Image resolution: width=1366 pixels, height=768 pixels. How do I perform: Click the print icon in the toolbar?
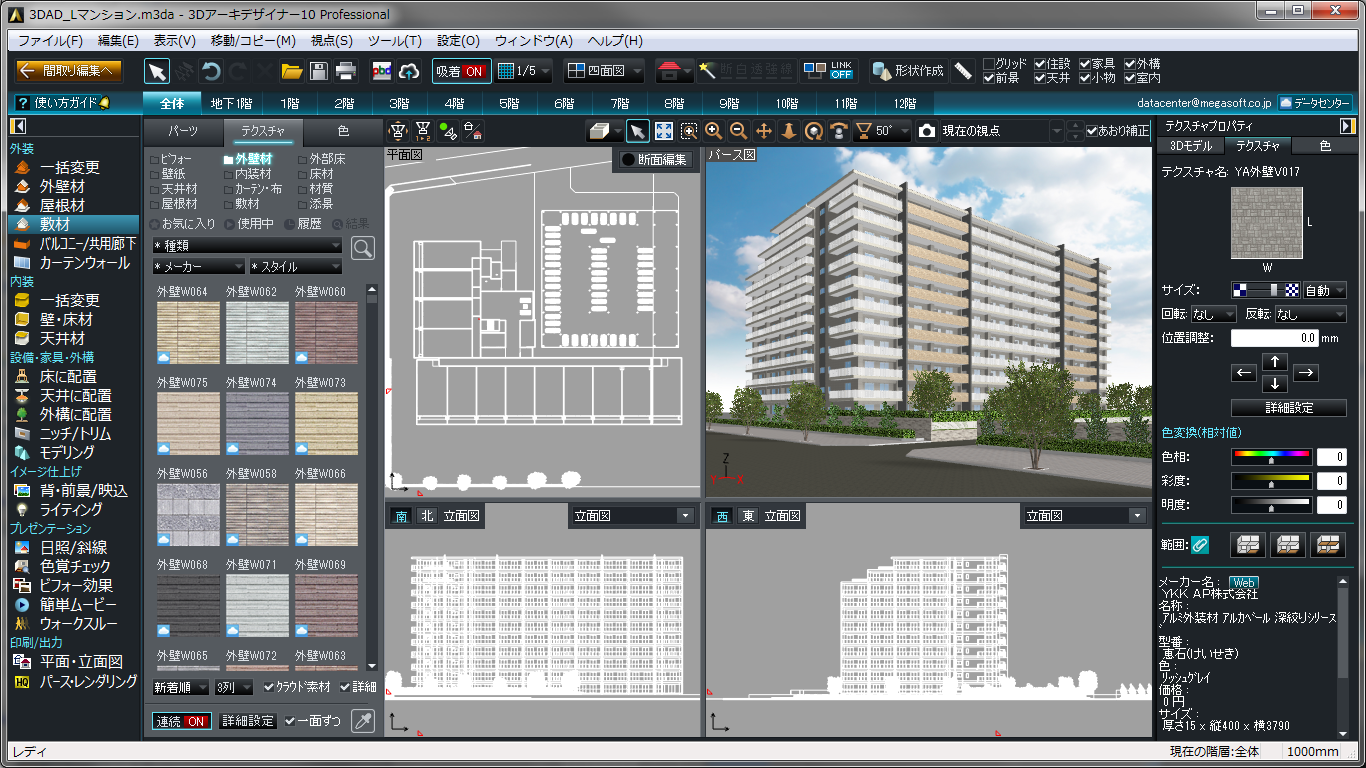coord(346,71)
